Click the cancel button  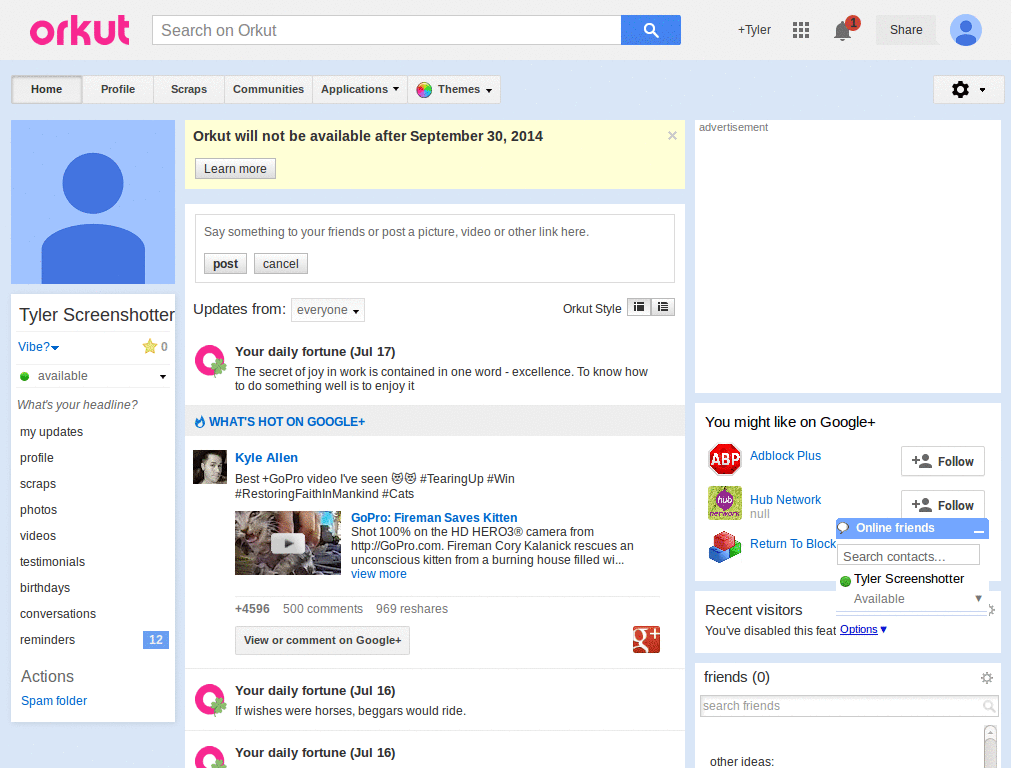point(281,264)
